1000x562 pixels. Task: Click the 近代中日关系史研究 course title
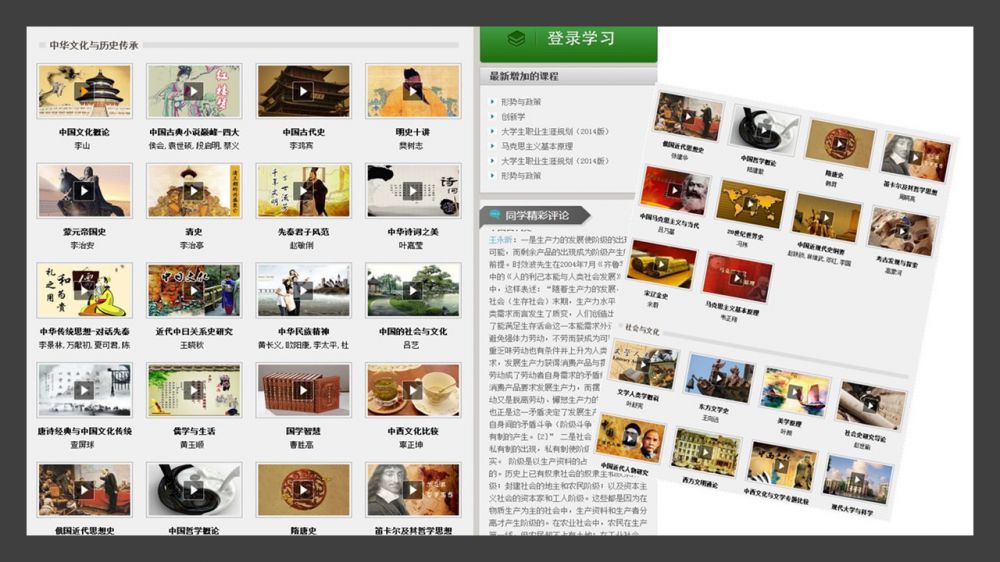[193, 332]
